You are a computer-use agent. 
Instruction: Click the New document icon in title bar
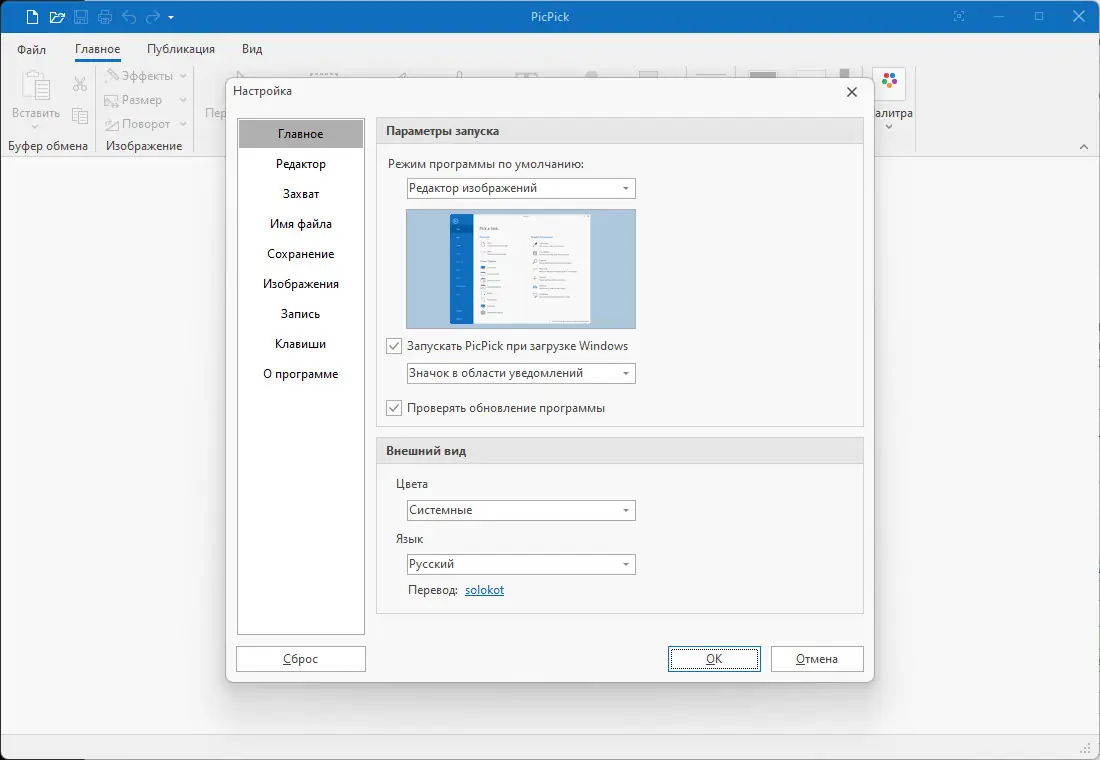tap(32, 16)
